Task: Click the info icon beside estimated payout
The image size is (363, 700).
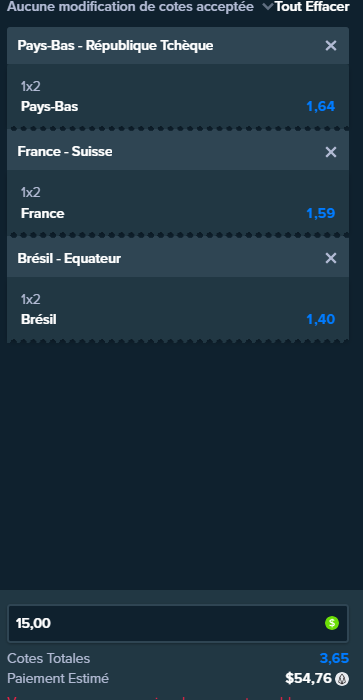Action: pos(342,679)
